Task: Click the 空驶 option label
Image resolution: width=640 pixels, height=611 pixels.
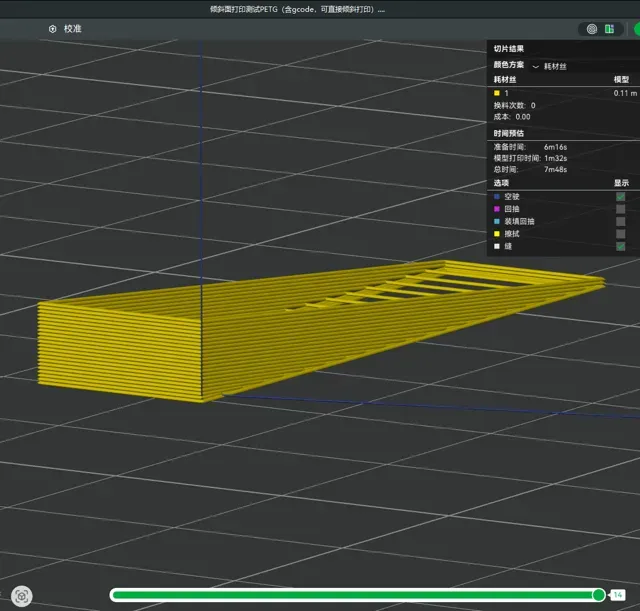Action: [x=512, y=197]
